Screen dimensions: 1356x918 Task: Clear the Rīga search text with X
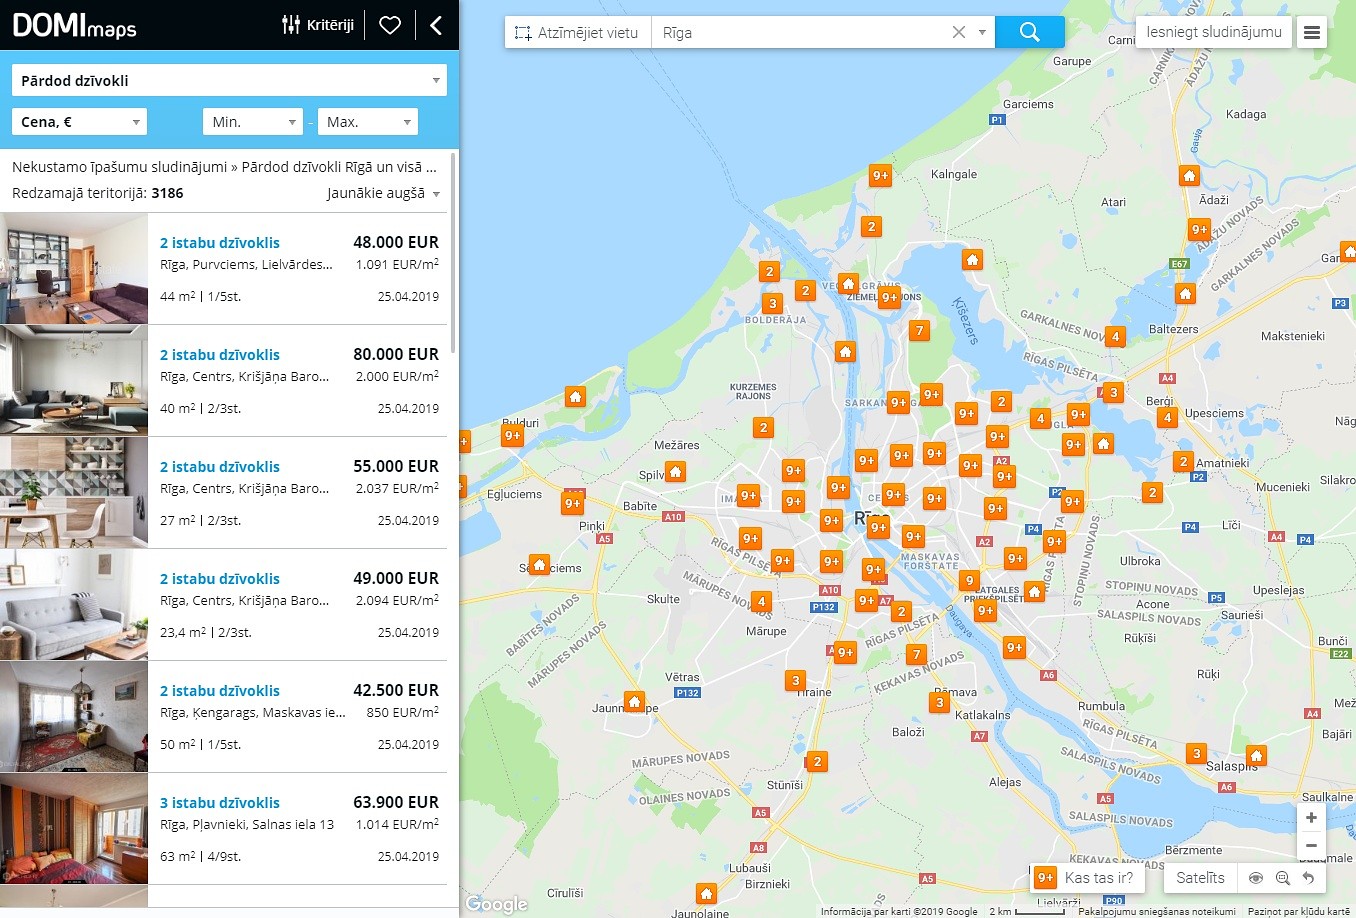[958, 32]
